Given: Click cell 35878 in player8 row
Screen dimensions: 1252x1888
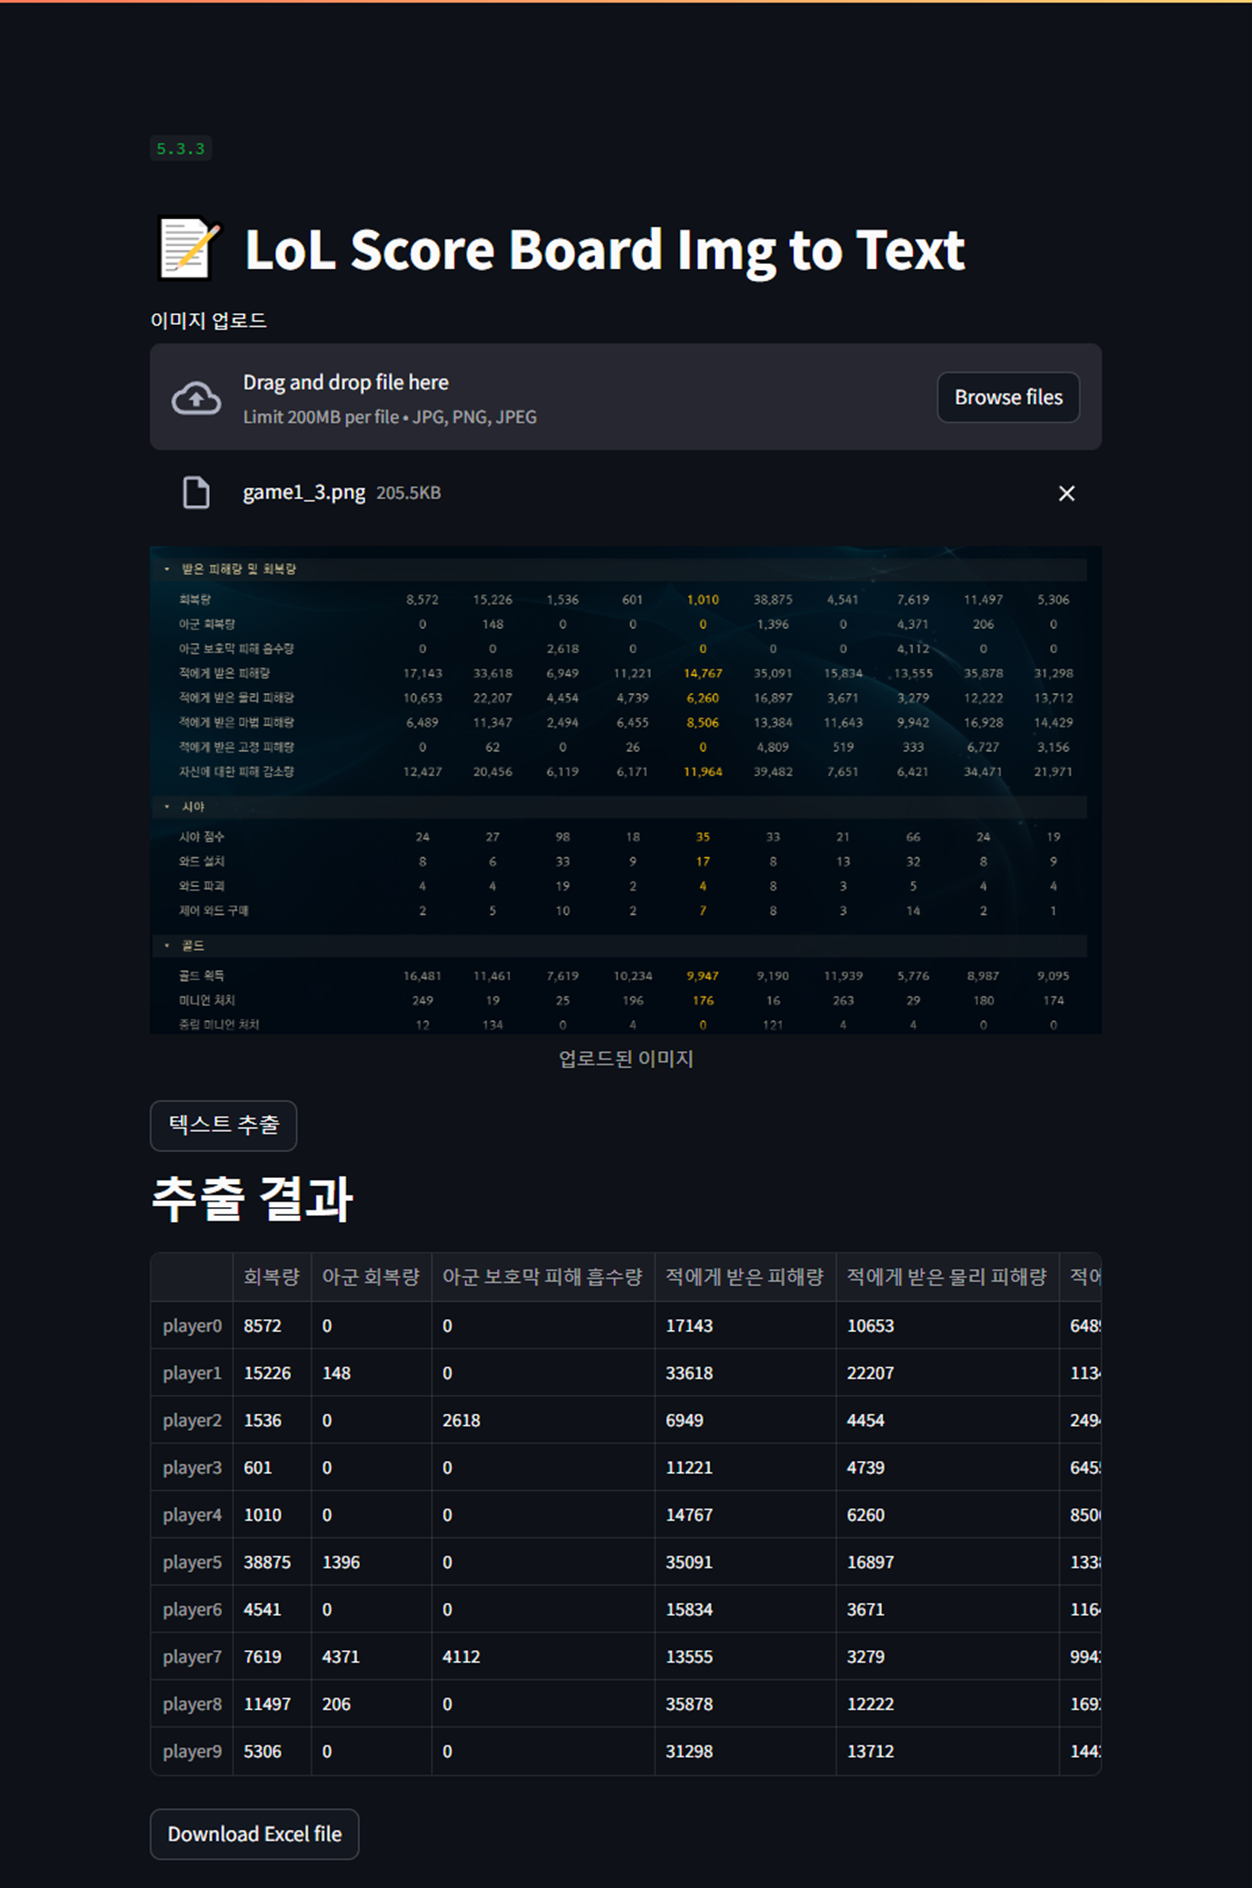Looking at the screenshot, I should (745, 1704).
